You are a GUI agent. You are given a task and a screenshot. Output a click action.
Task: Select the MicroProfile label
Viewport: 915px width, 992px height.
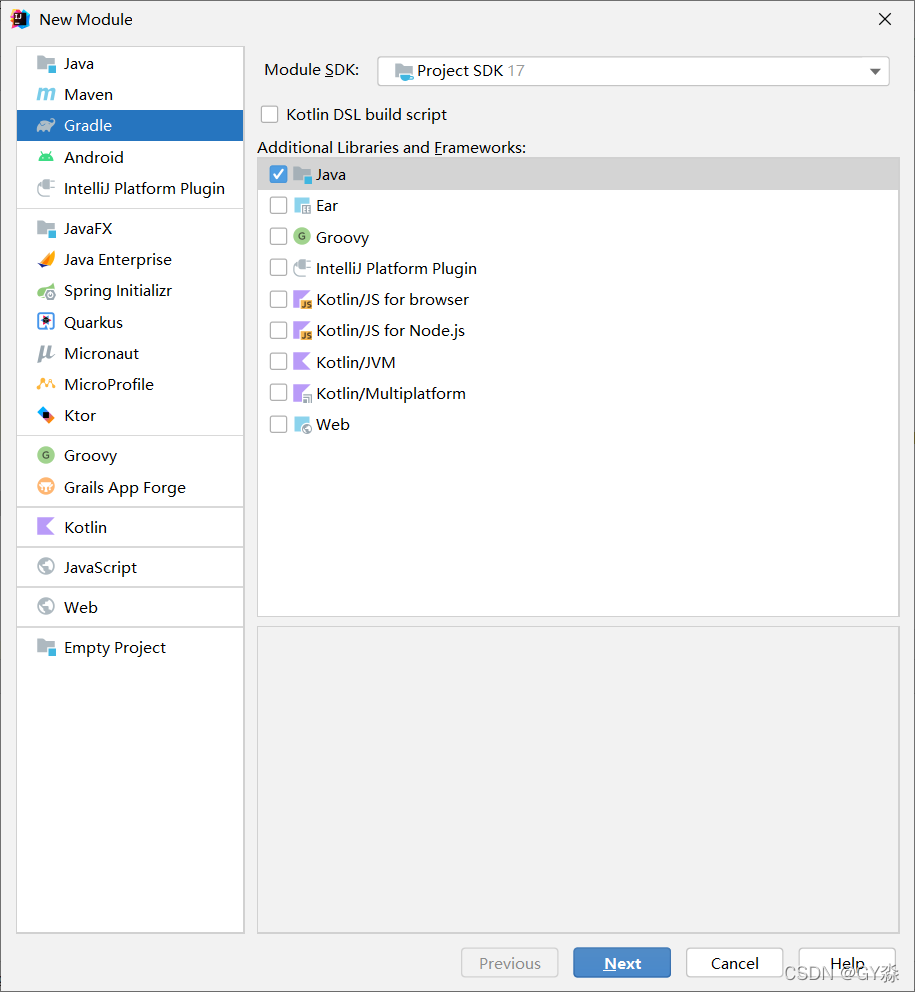click(x=109, y=385)
